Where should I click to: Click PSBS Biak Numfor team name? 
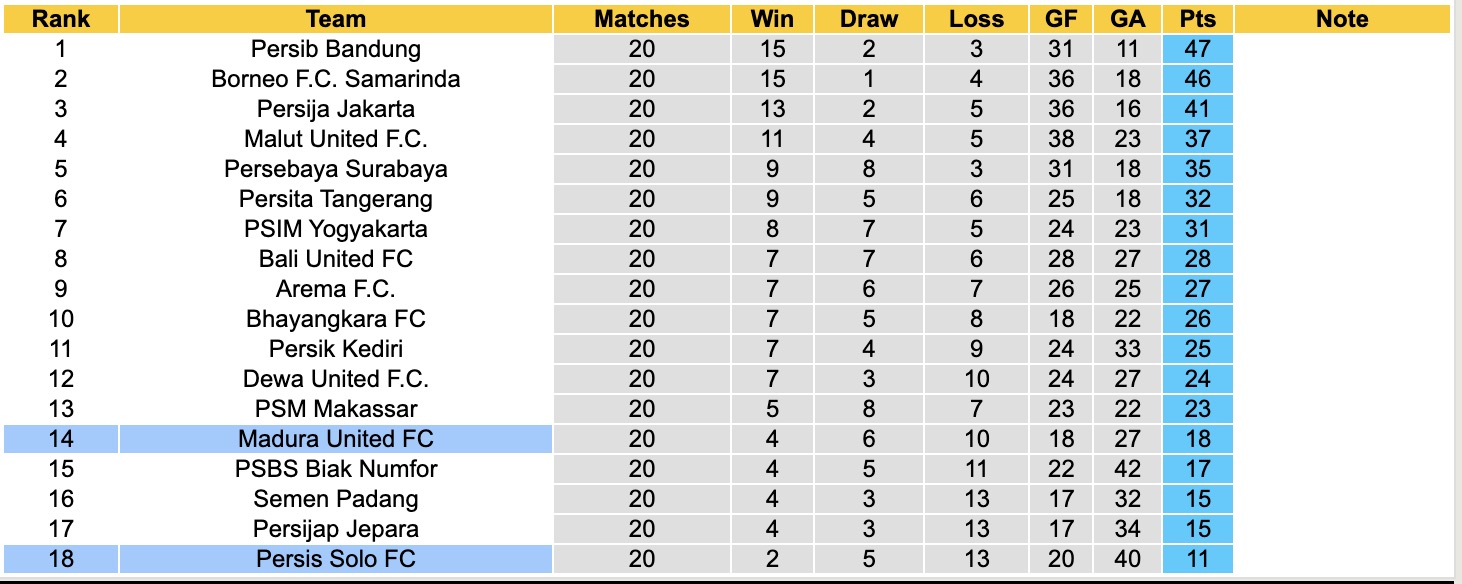336,469
